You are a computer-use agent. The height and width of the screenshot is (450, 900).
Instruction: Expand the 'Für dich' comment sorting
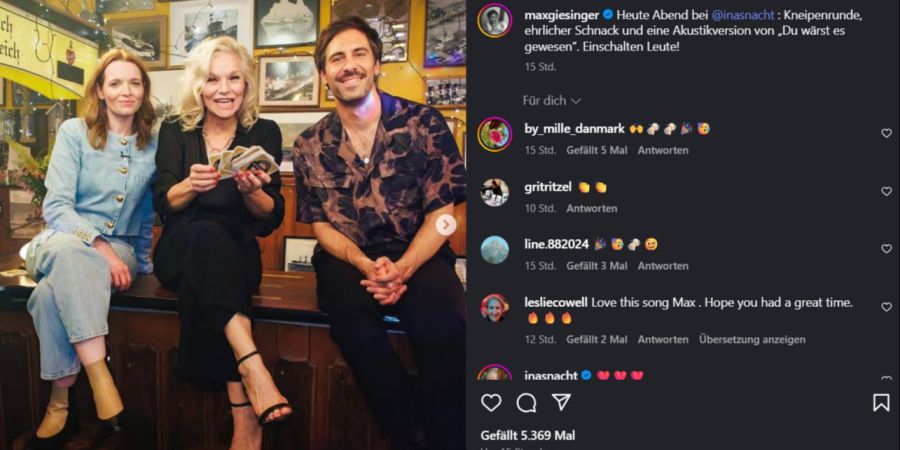[552, 100]
